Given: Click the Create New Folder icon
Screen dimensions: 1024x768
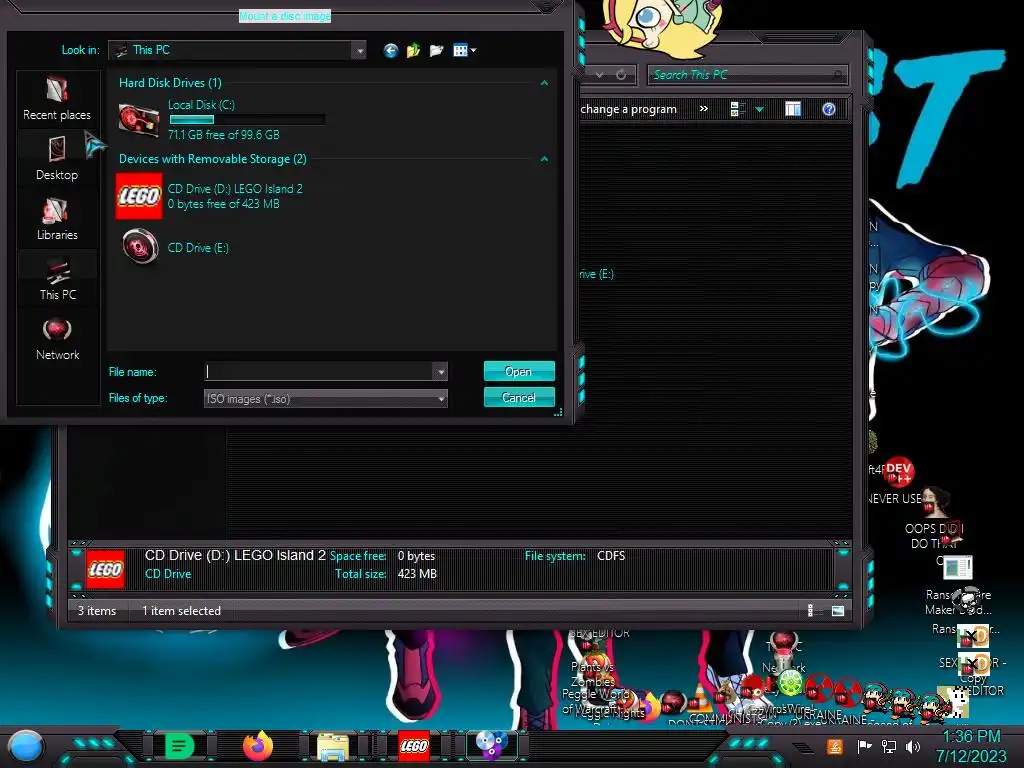Looking at the screenshot, I should click(x=436, y=50).
